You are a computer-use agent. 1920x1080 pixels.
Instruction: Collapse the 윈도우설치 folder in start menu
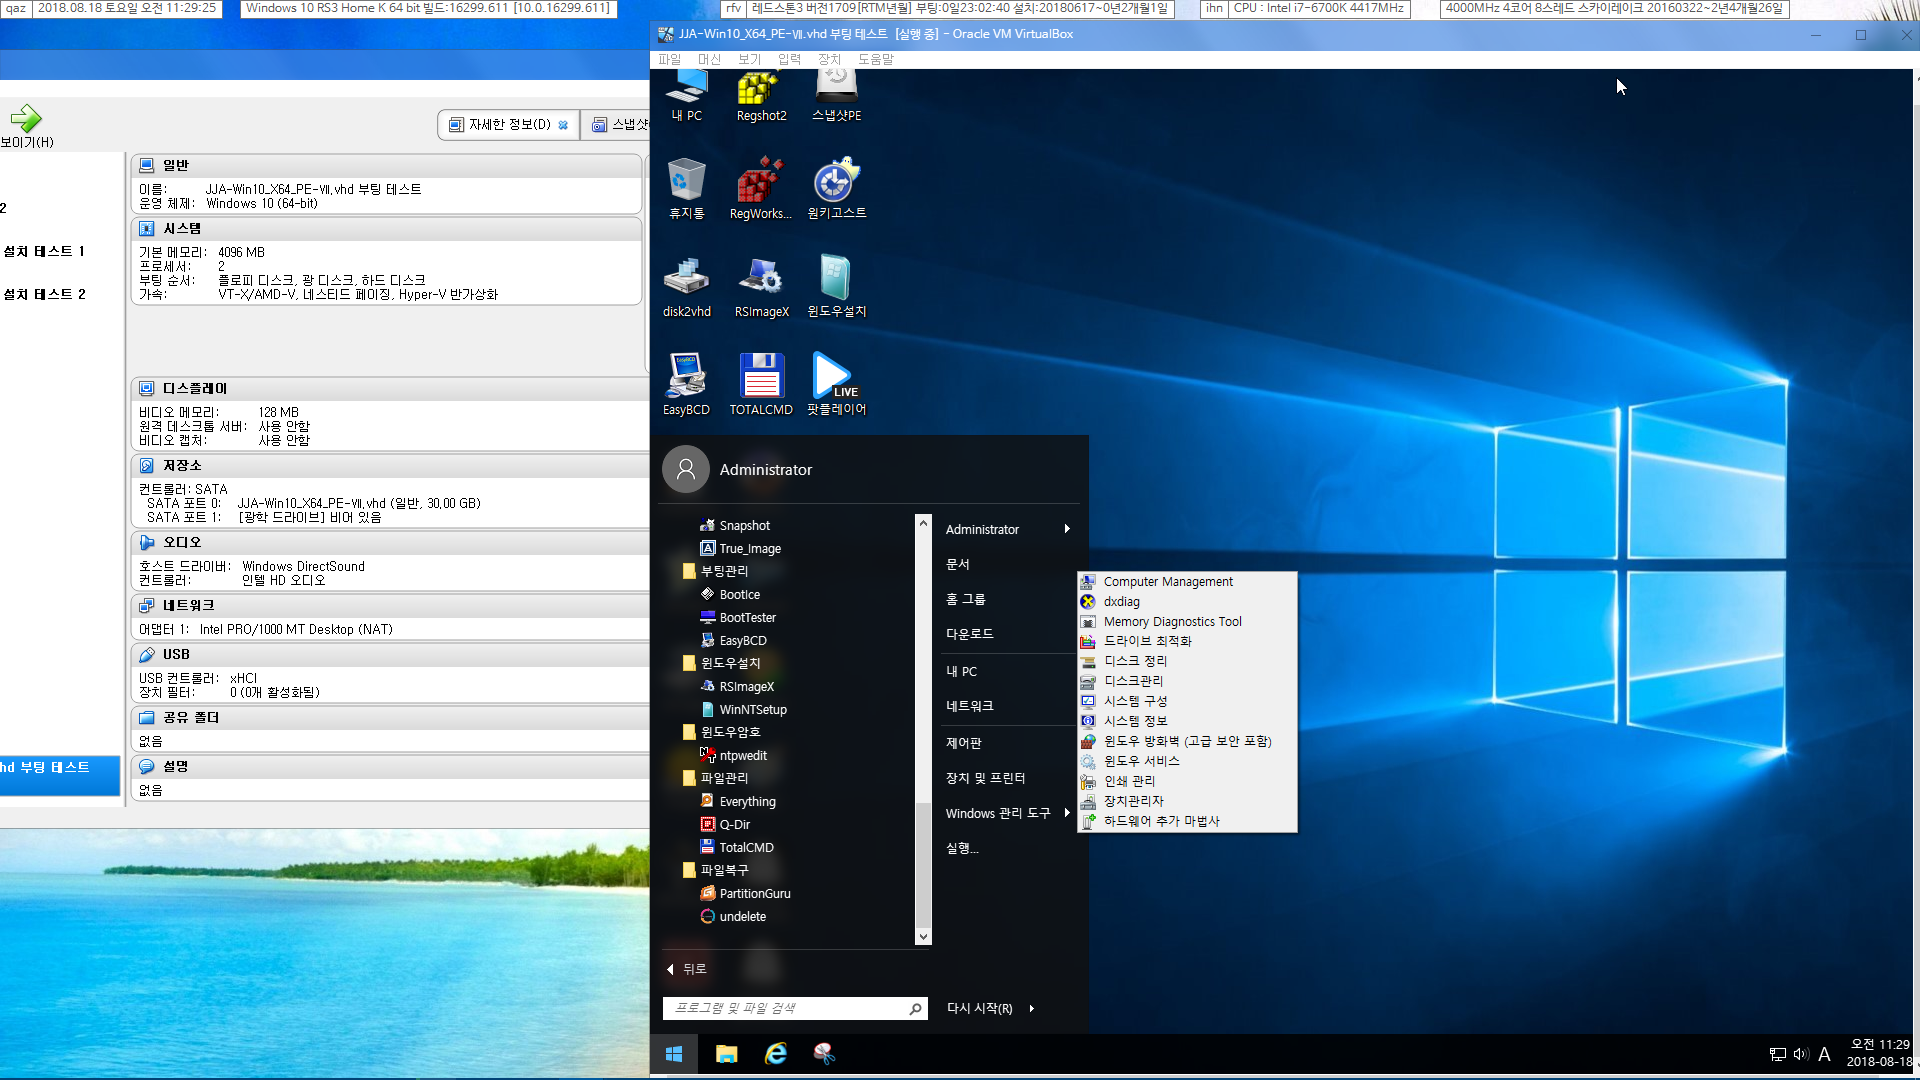[x=721, y=663]
